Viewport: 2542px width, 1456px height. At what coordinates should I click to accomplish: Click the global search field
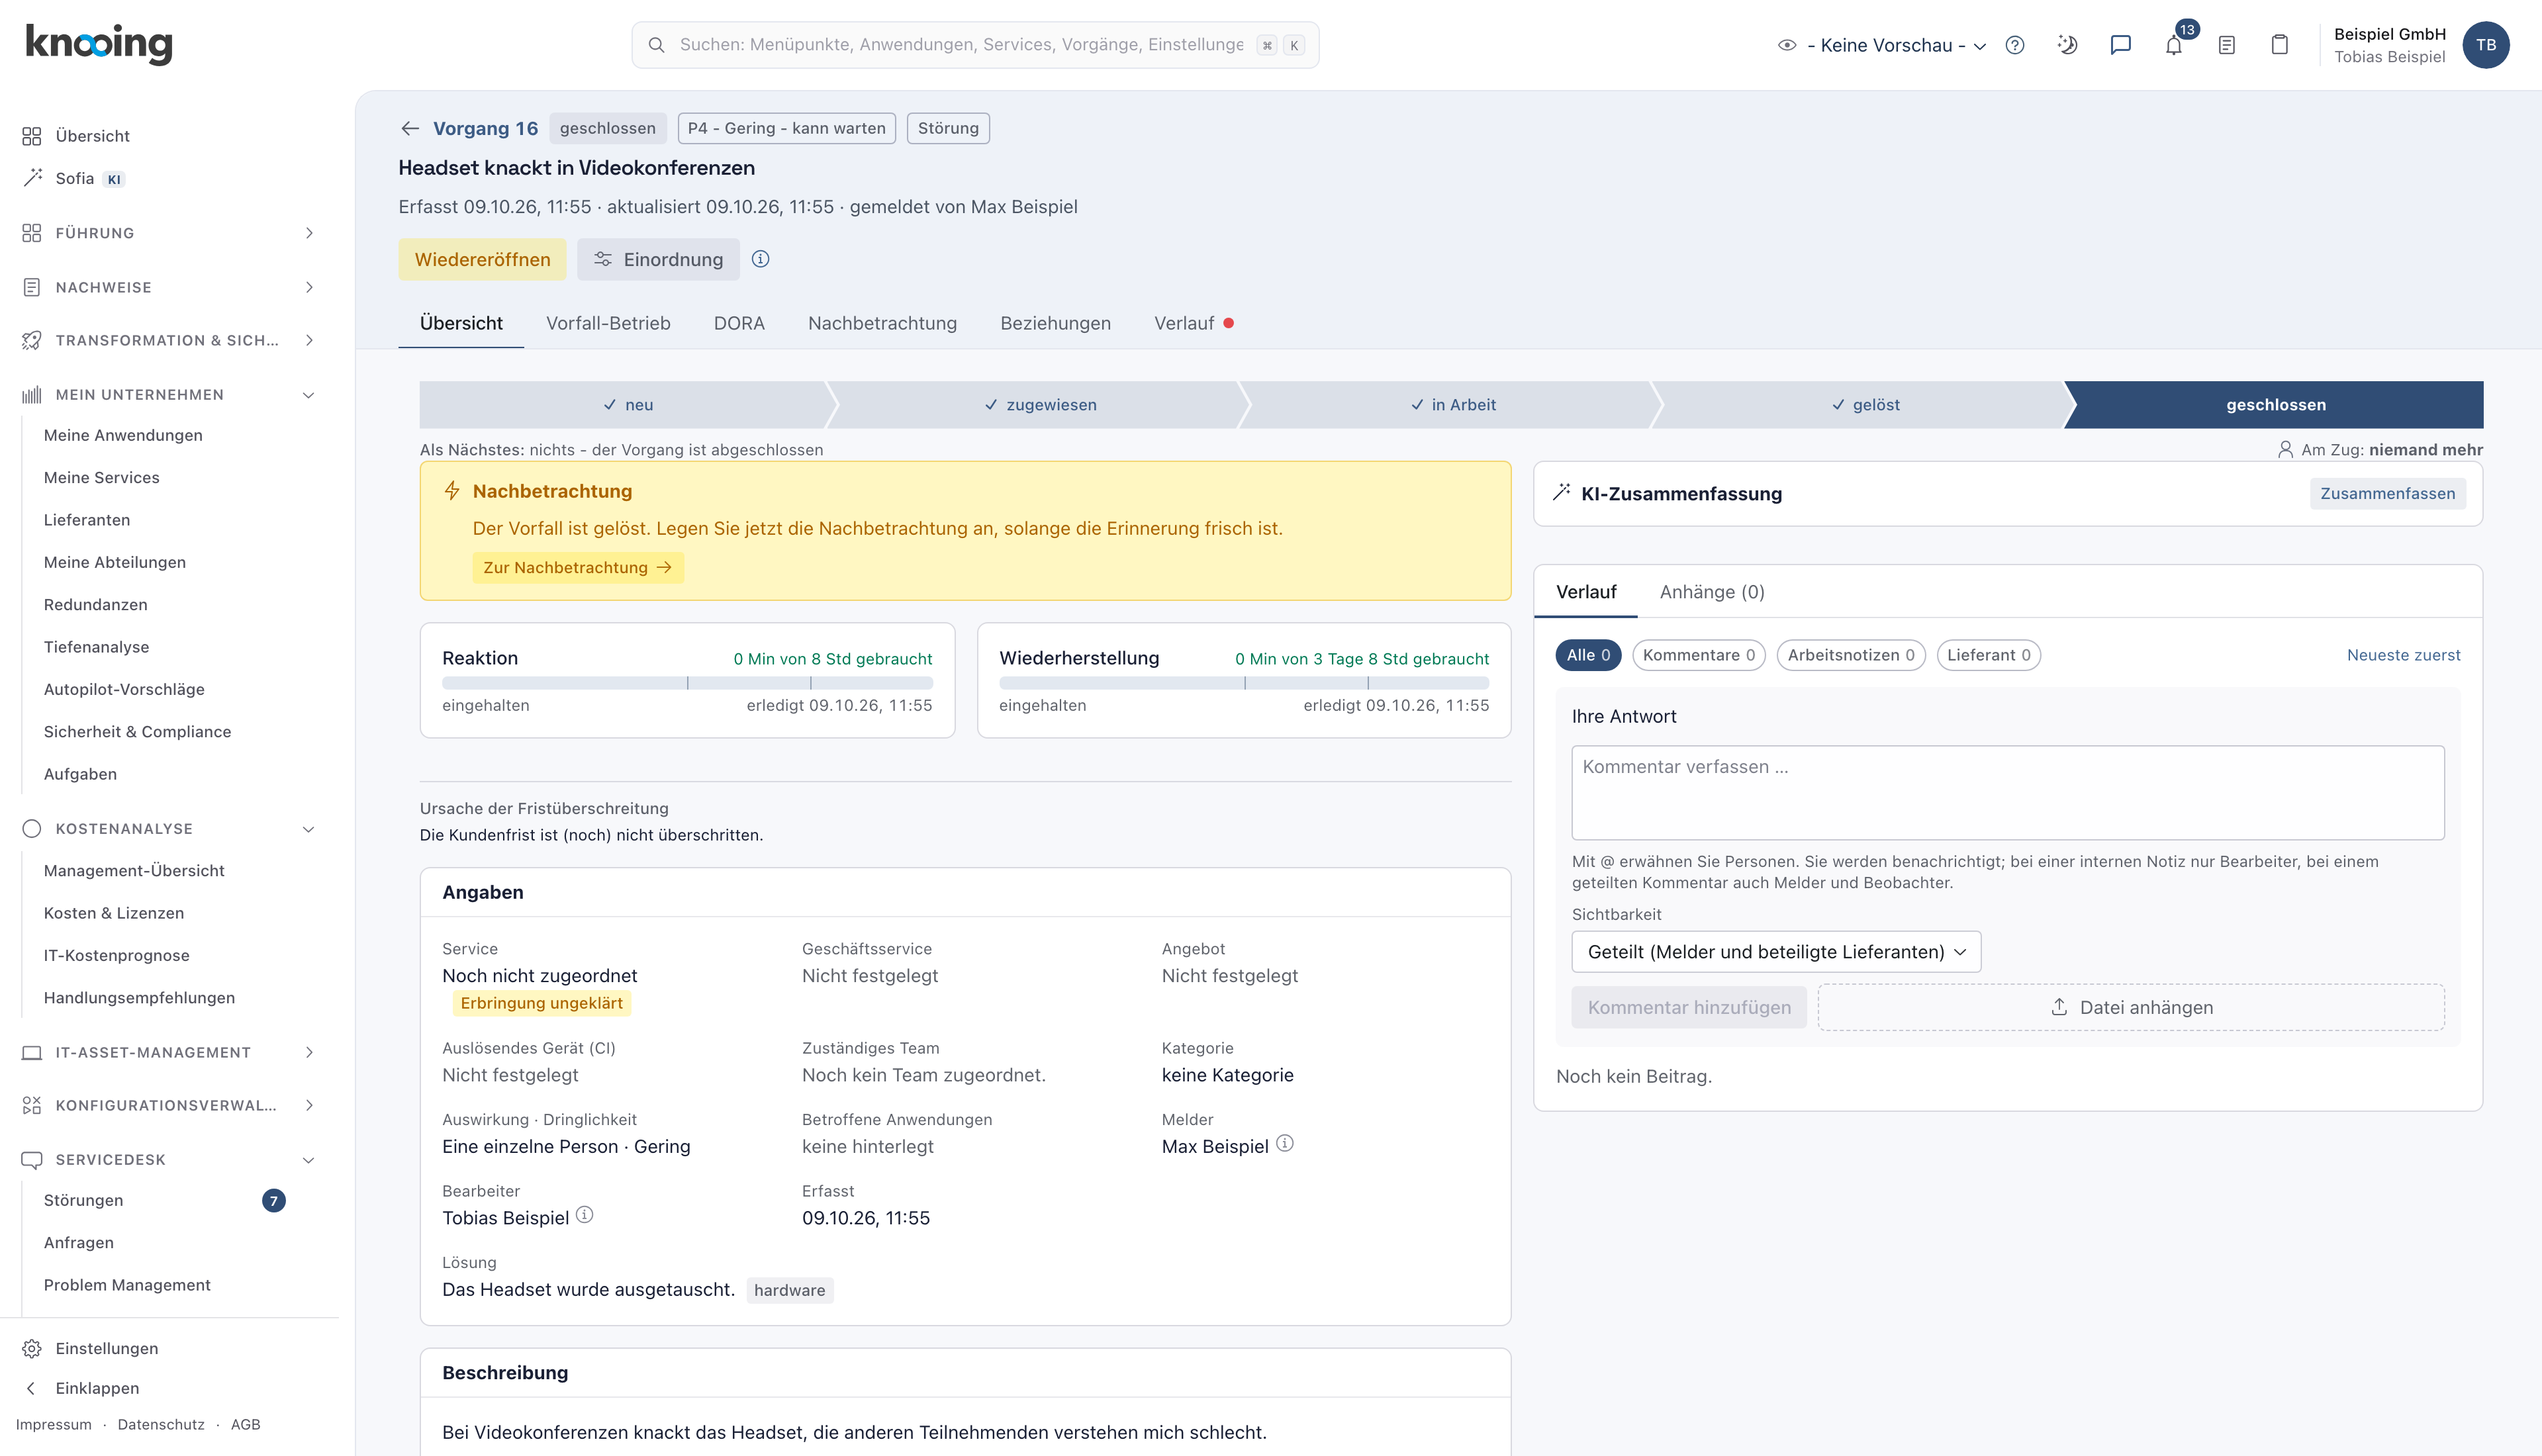(975, 45)
